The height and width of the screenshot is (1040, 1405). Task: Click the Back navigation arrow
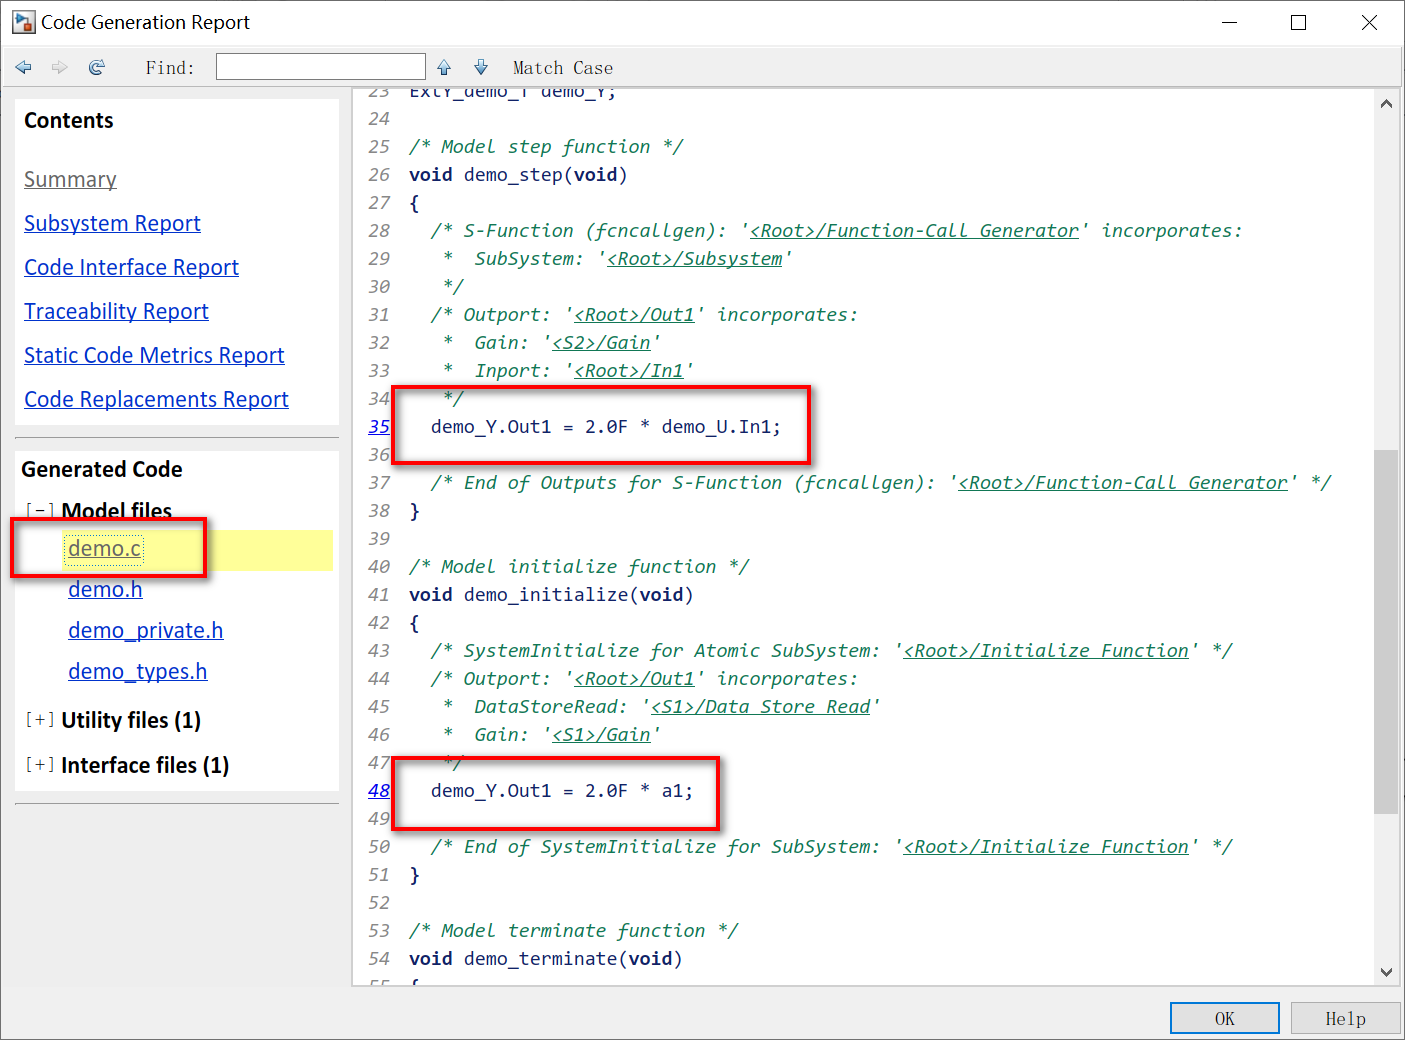click(x=24, y=67)
